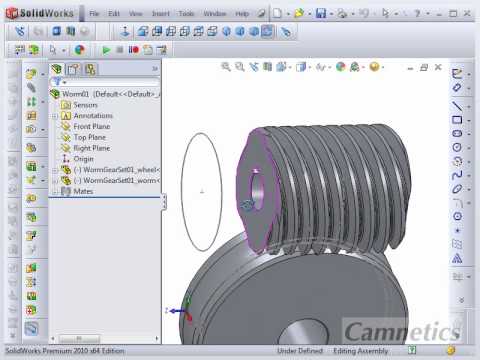Click the color wheel icon in macro toolbar row

(x=79, y=50)
